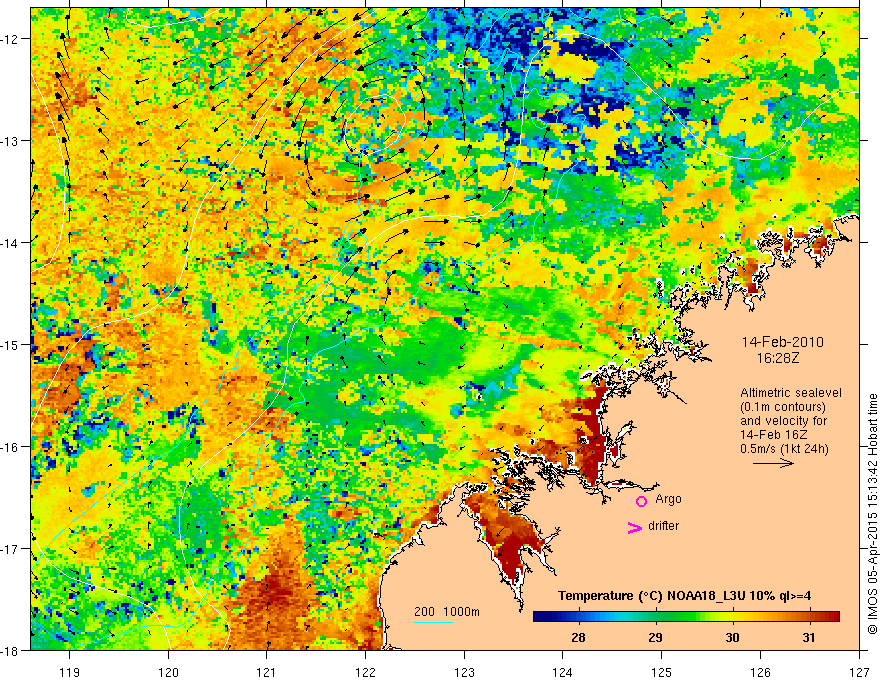Click the magenta Argo circle legend symbol

[x=641, y=501]
